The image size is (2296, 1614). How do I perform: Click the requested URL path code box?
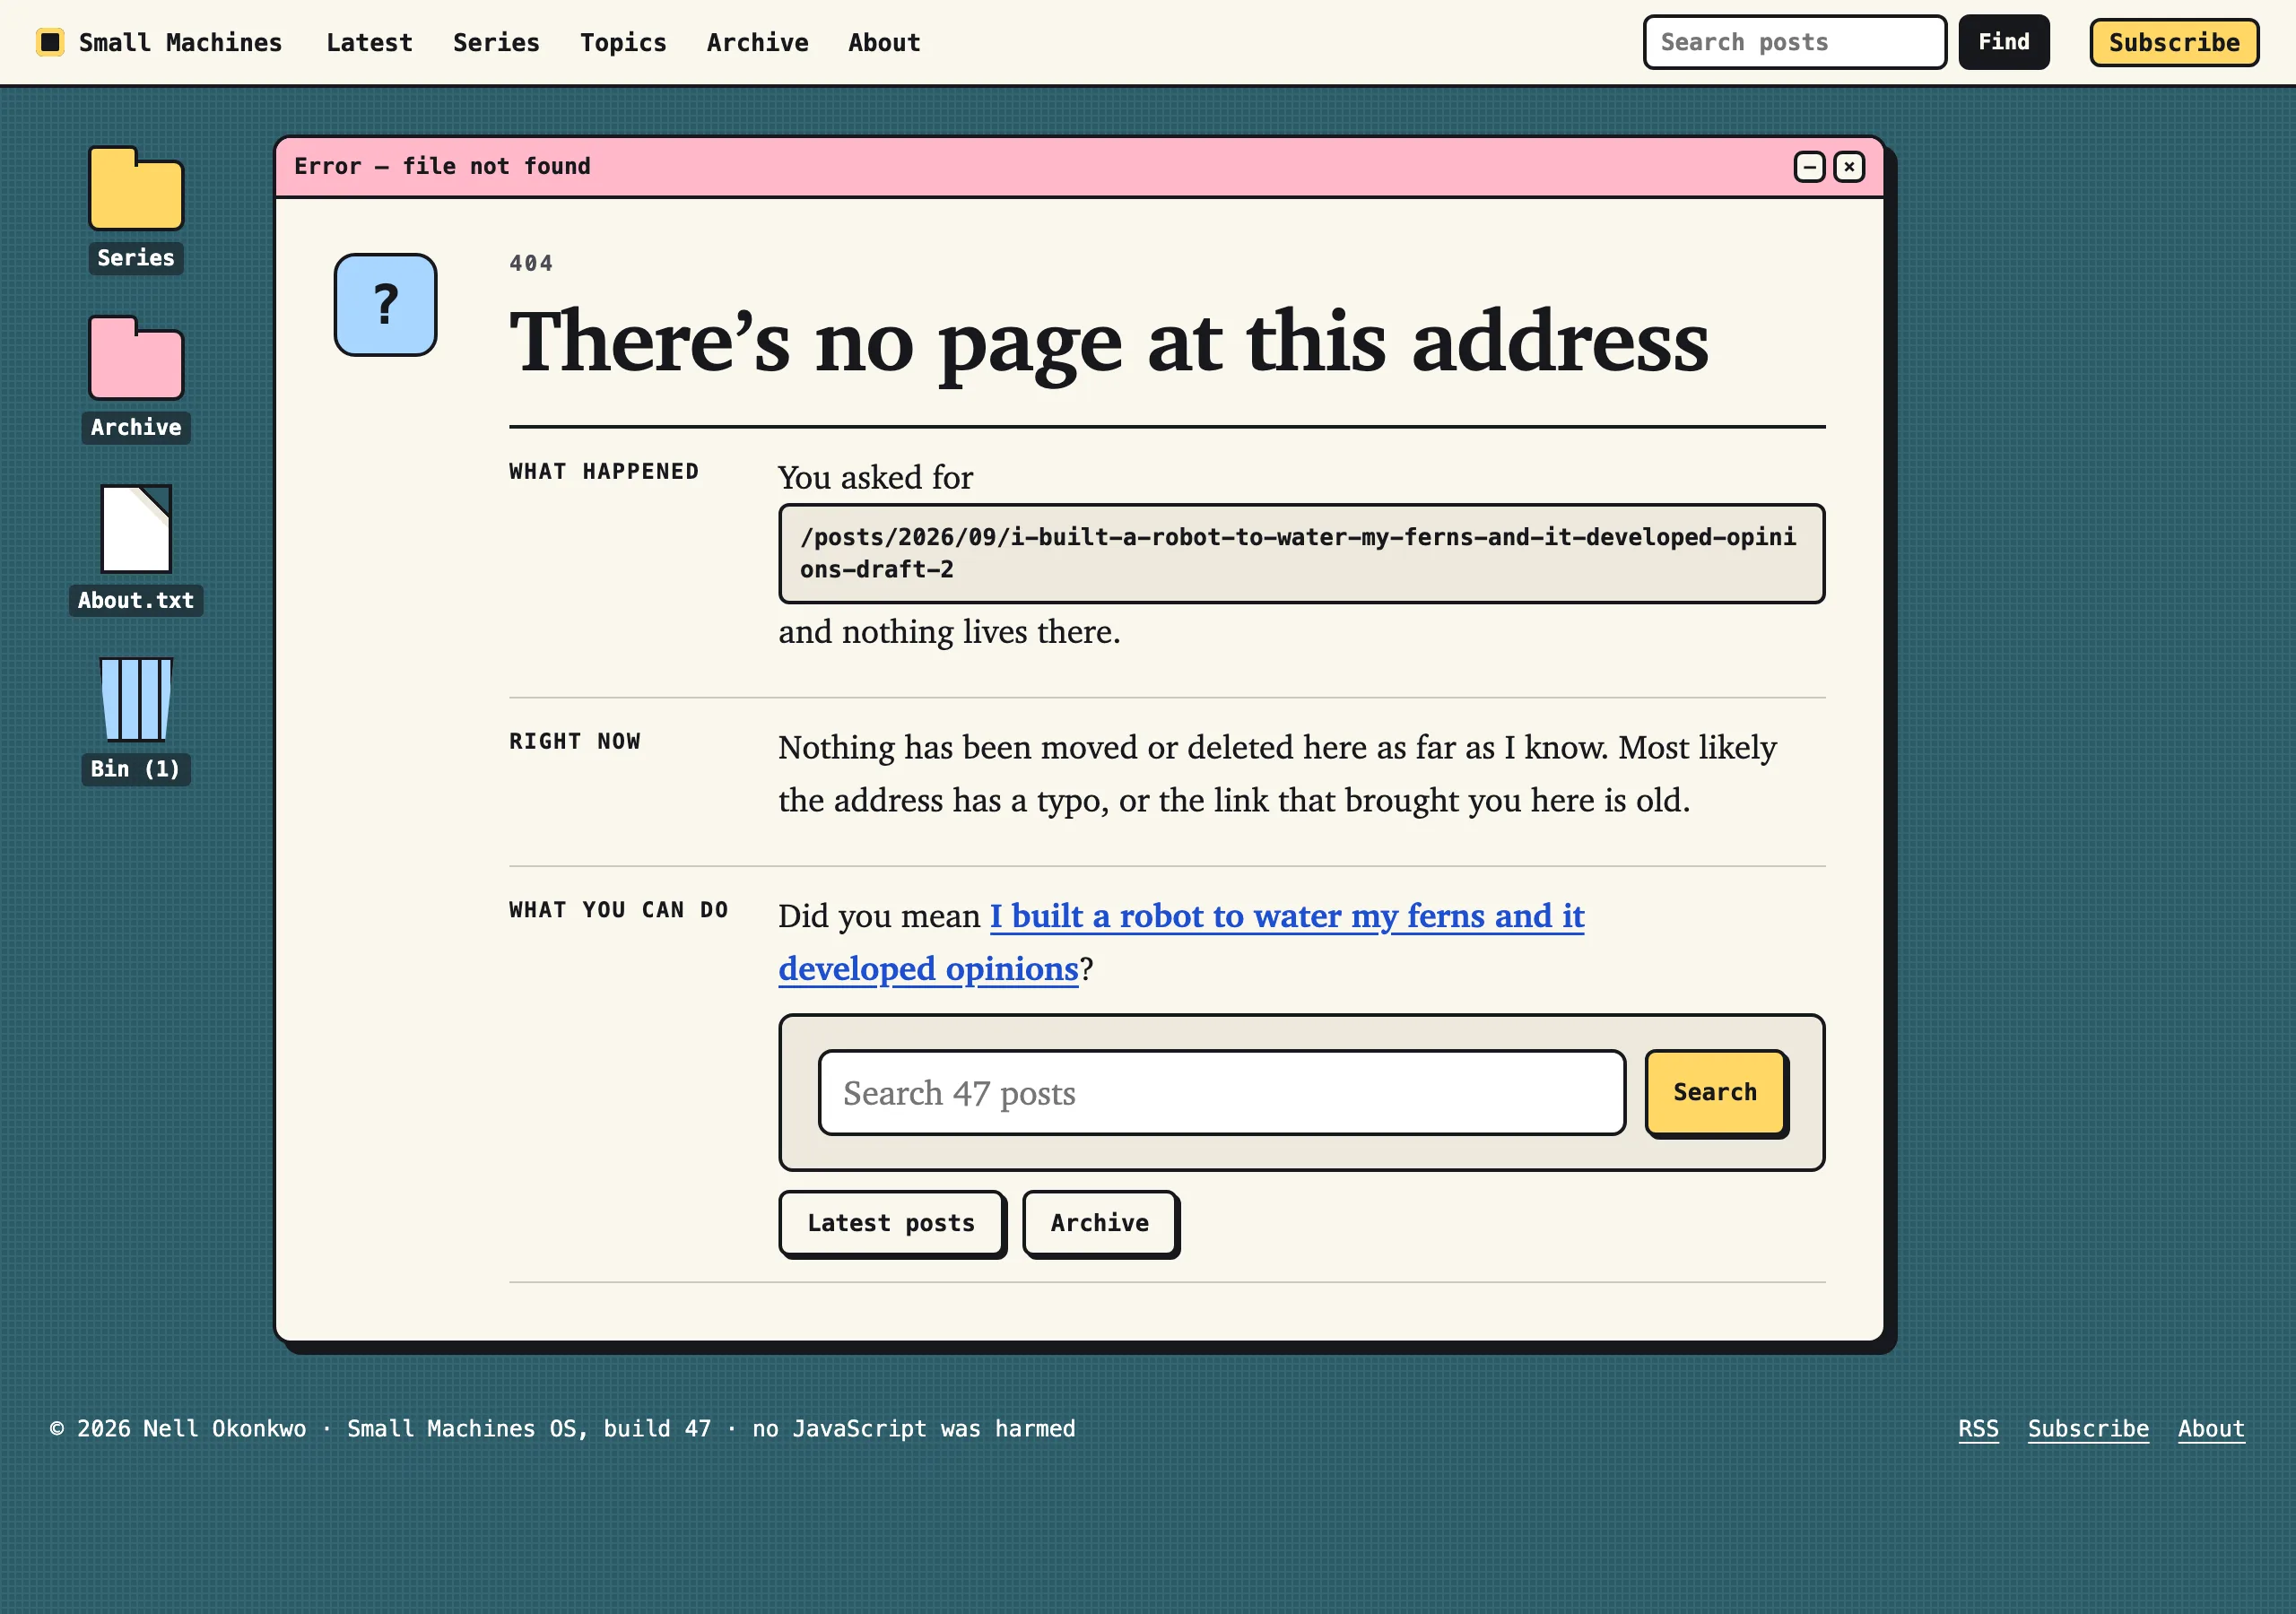[x=1301, y=553]
